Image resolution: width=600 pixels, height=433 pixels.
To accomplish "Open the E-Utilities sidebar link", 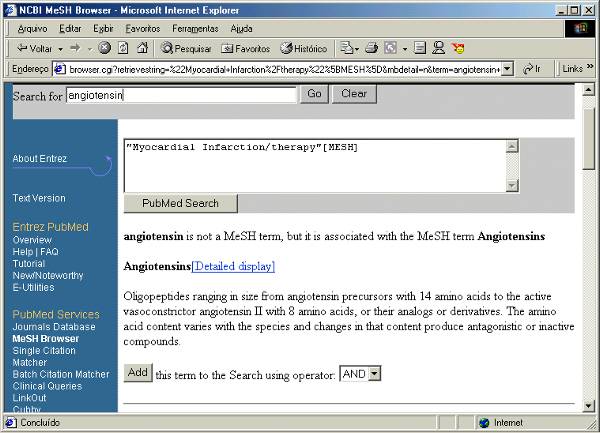I will [x=33, y=287].
